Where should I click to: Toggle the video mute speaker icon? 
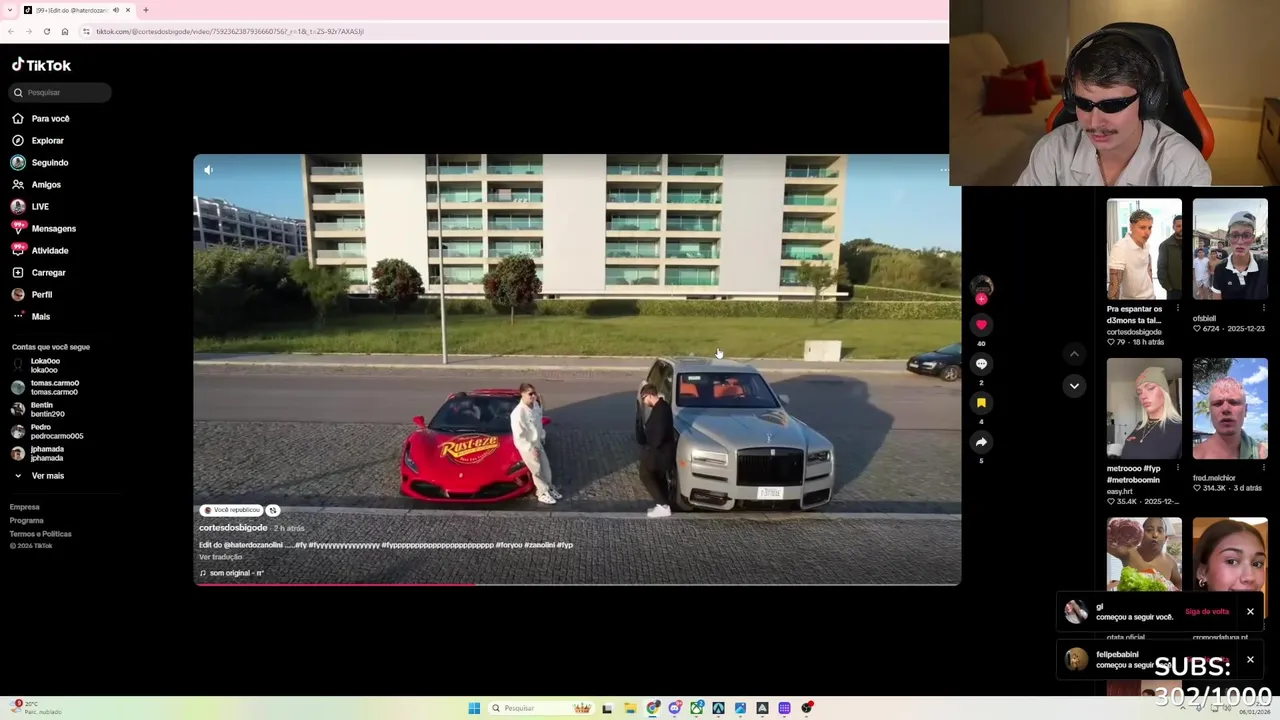[x=208, y=170]
